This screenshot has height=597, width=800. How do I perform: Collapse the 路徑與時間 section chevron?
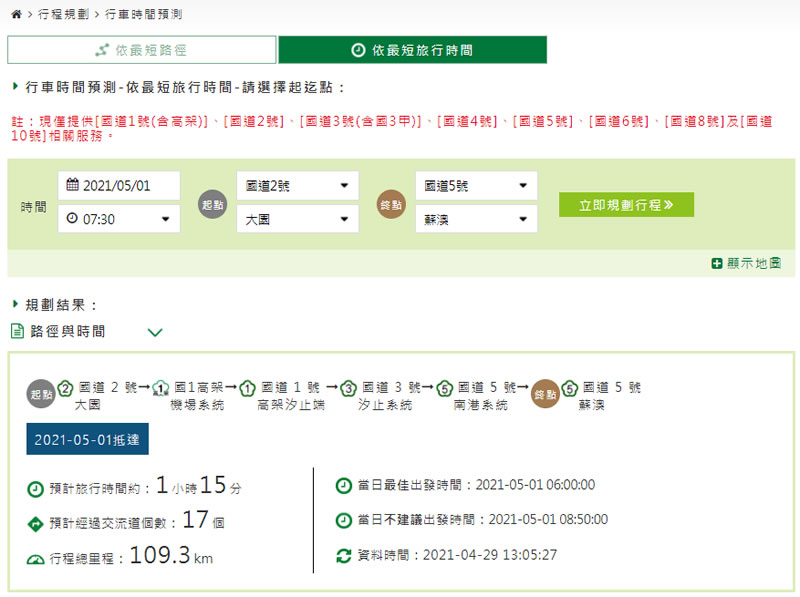coord(155,332)
